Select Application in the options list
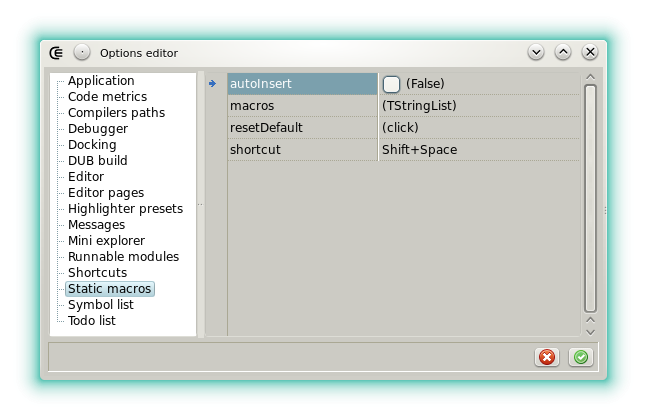Viewport: 647px width, 420px height. 101,81
